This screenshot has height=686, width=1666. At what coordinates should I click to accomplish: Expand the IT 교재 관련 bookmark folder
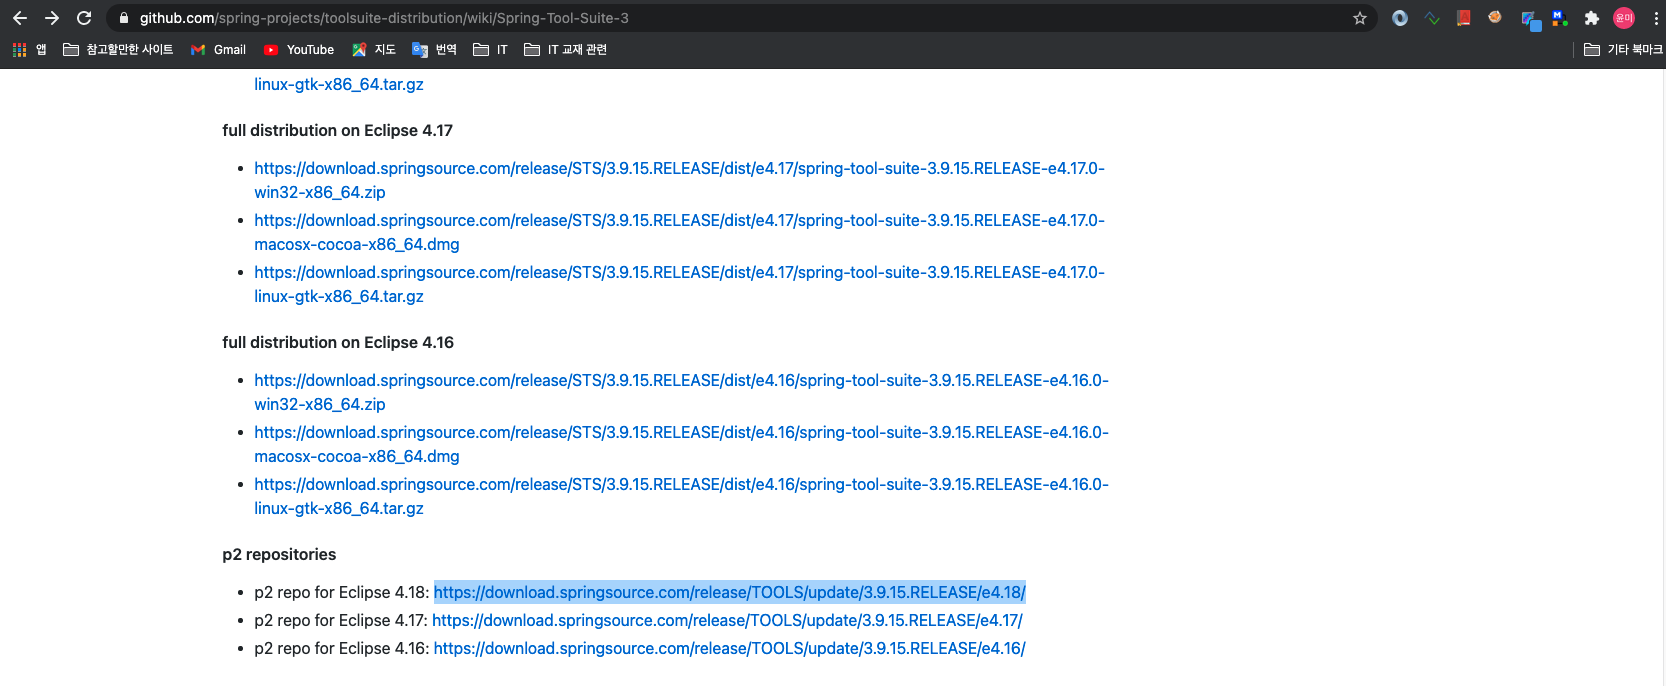pos(566,49)
